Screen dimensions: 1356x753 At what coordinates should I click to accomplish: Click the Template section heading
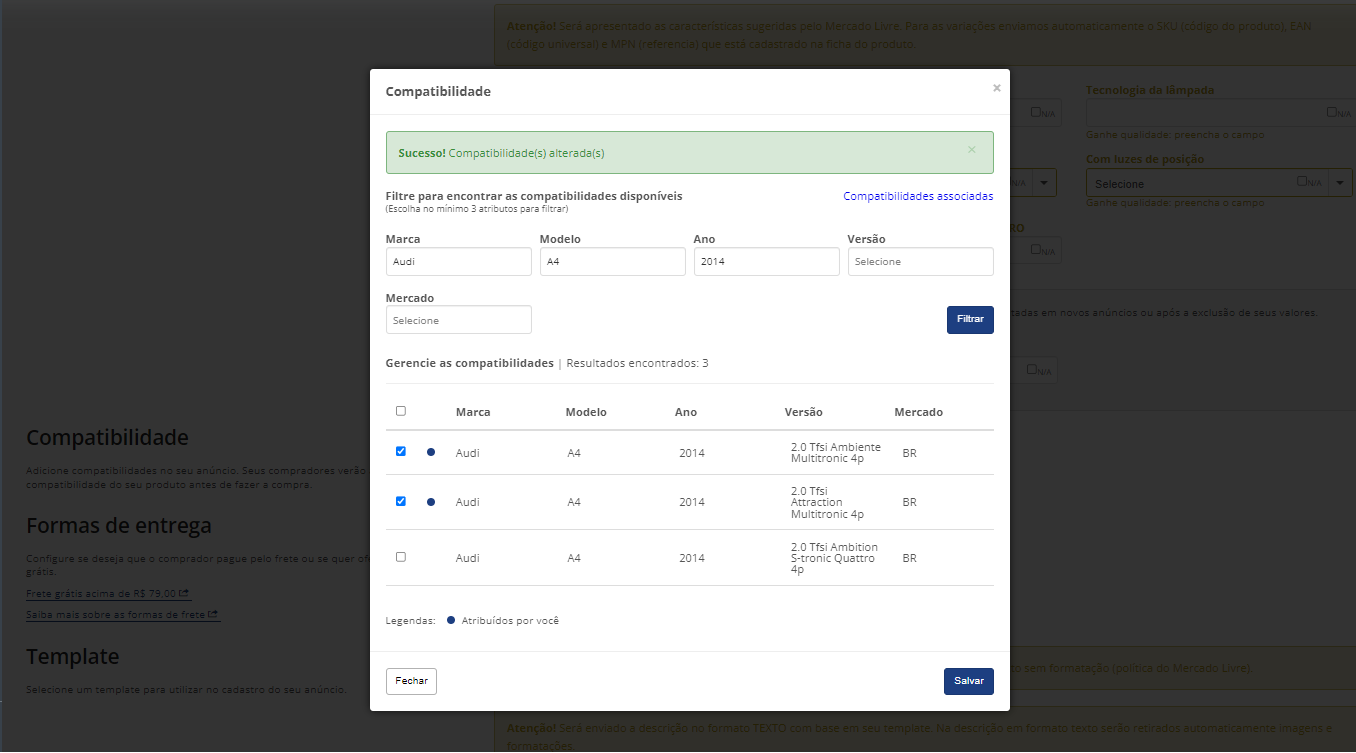pyautogui.click(x=72, y=657)
